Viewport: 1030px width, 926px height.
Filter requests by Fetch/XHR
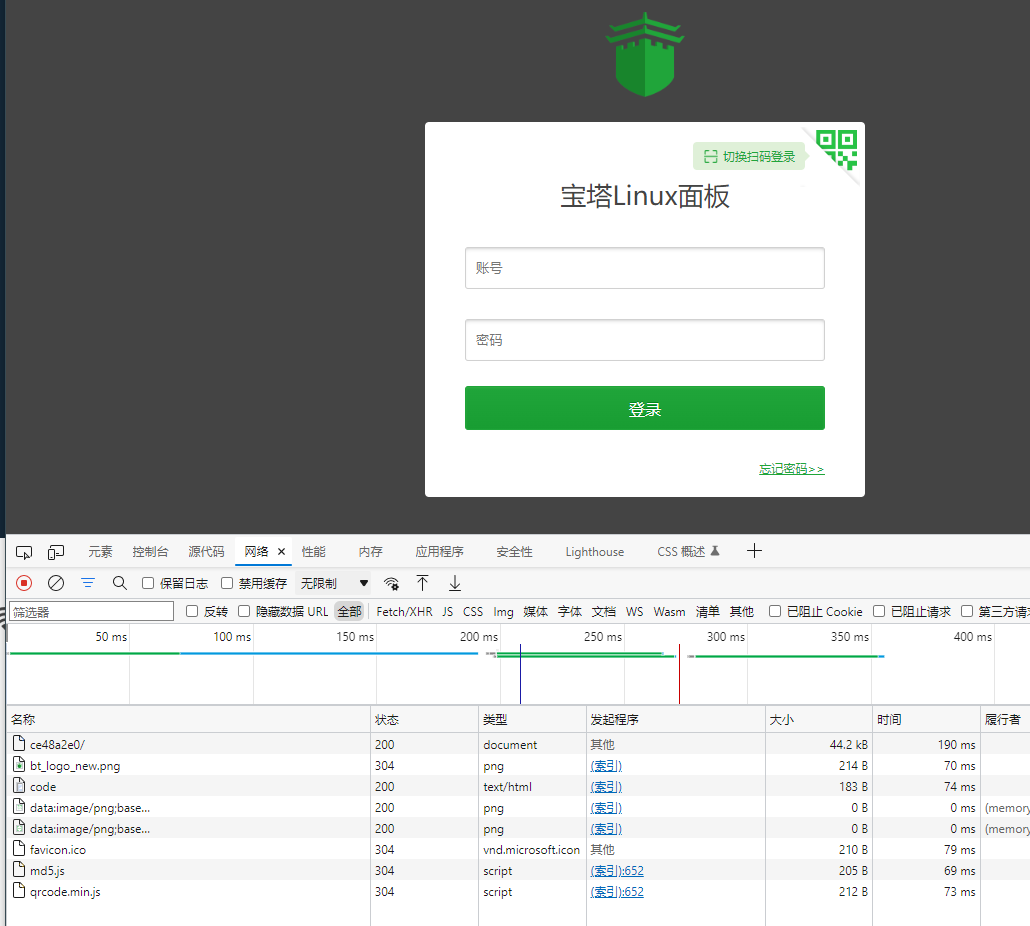tap(404, 611)
